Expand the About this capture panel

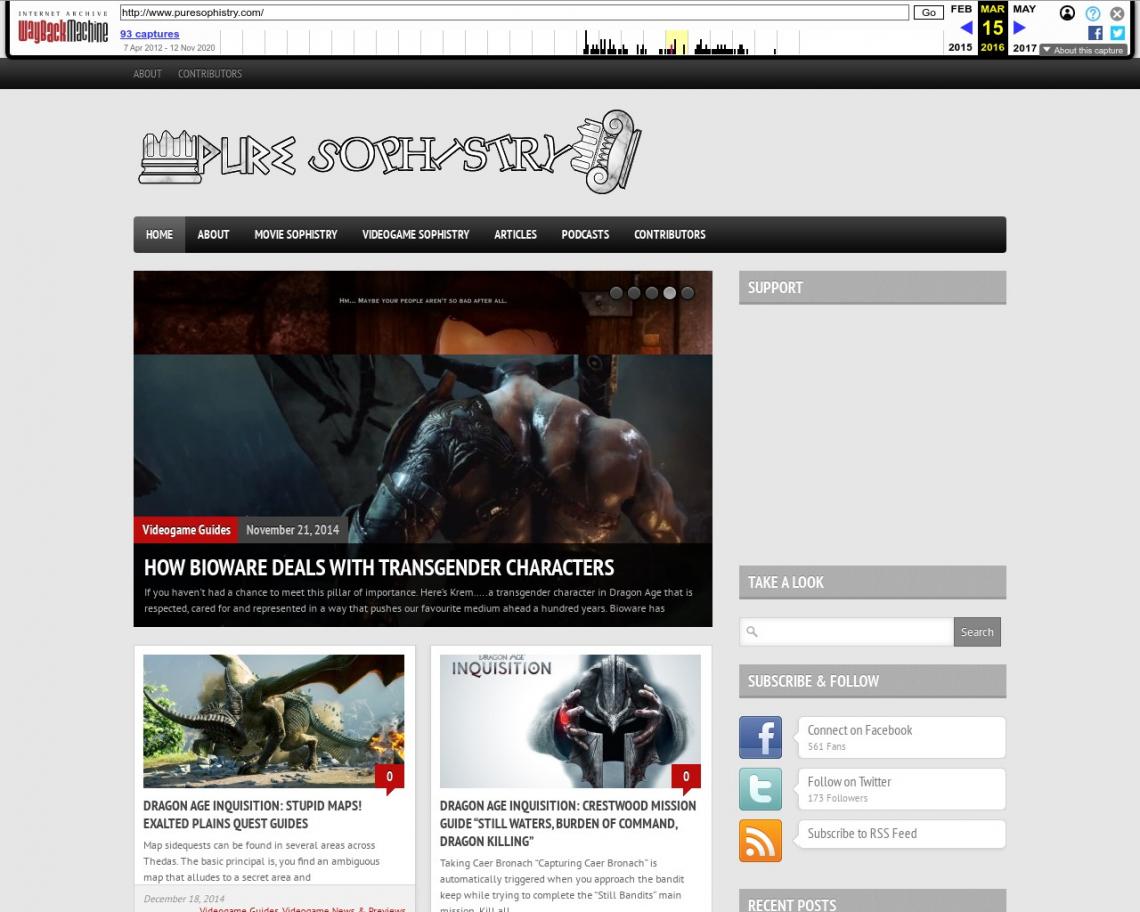click(1083, 50)
